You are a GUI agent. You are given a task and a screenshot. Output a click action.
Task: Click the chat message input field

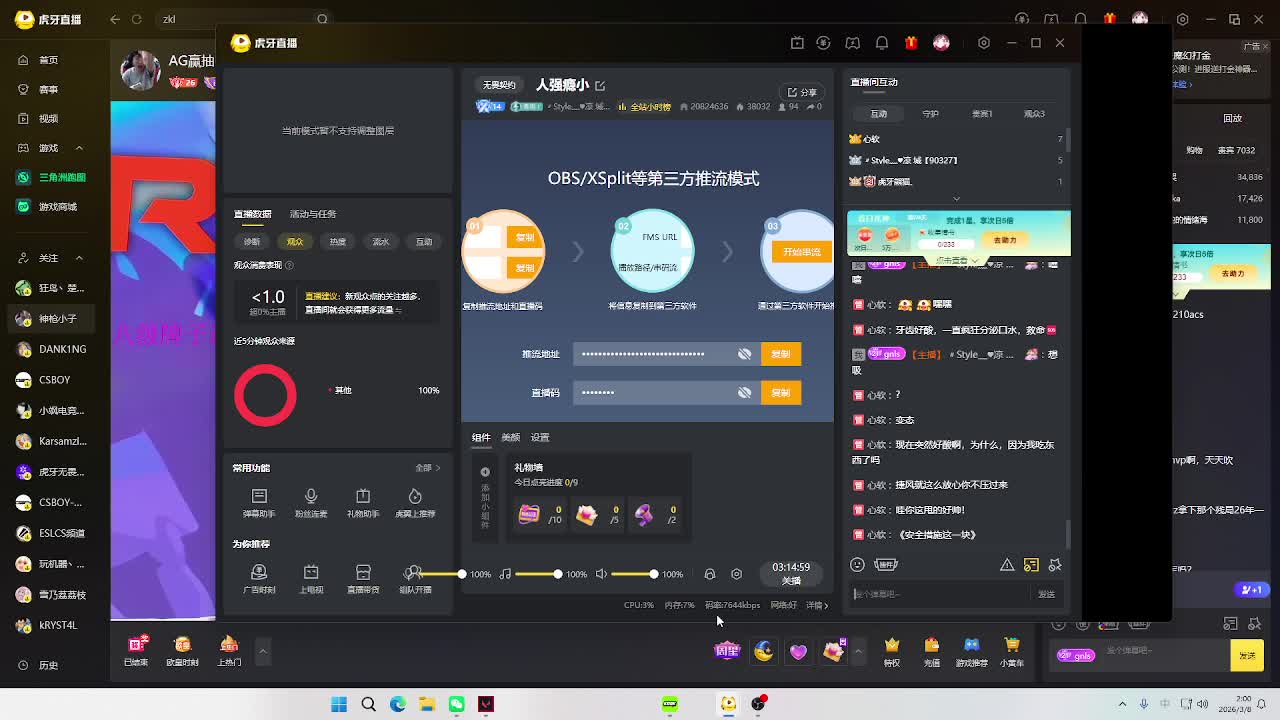click(x=940, y=594)
